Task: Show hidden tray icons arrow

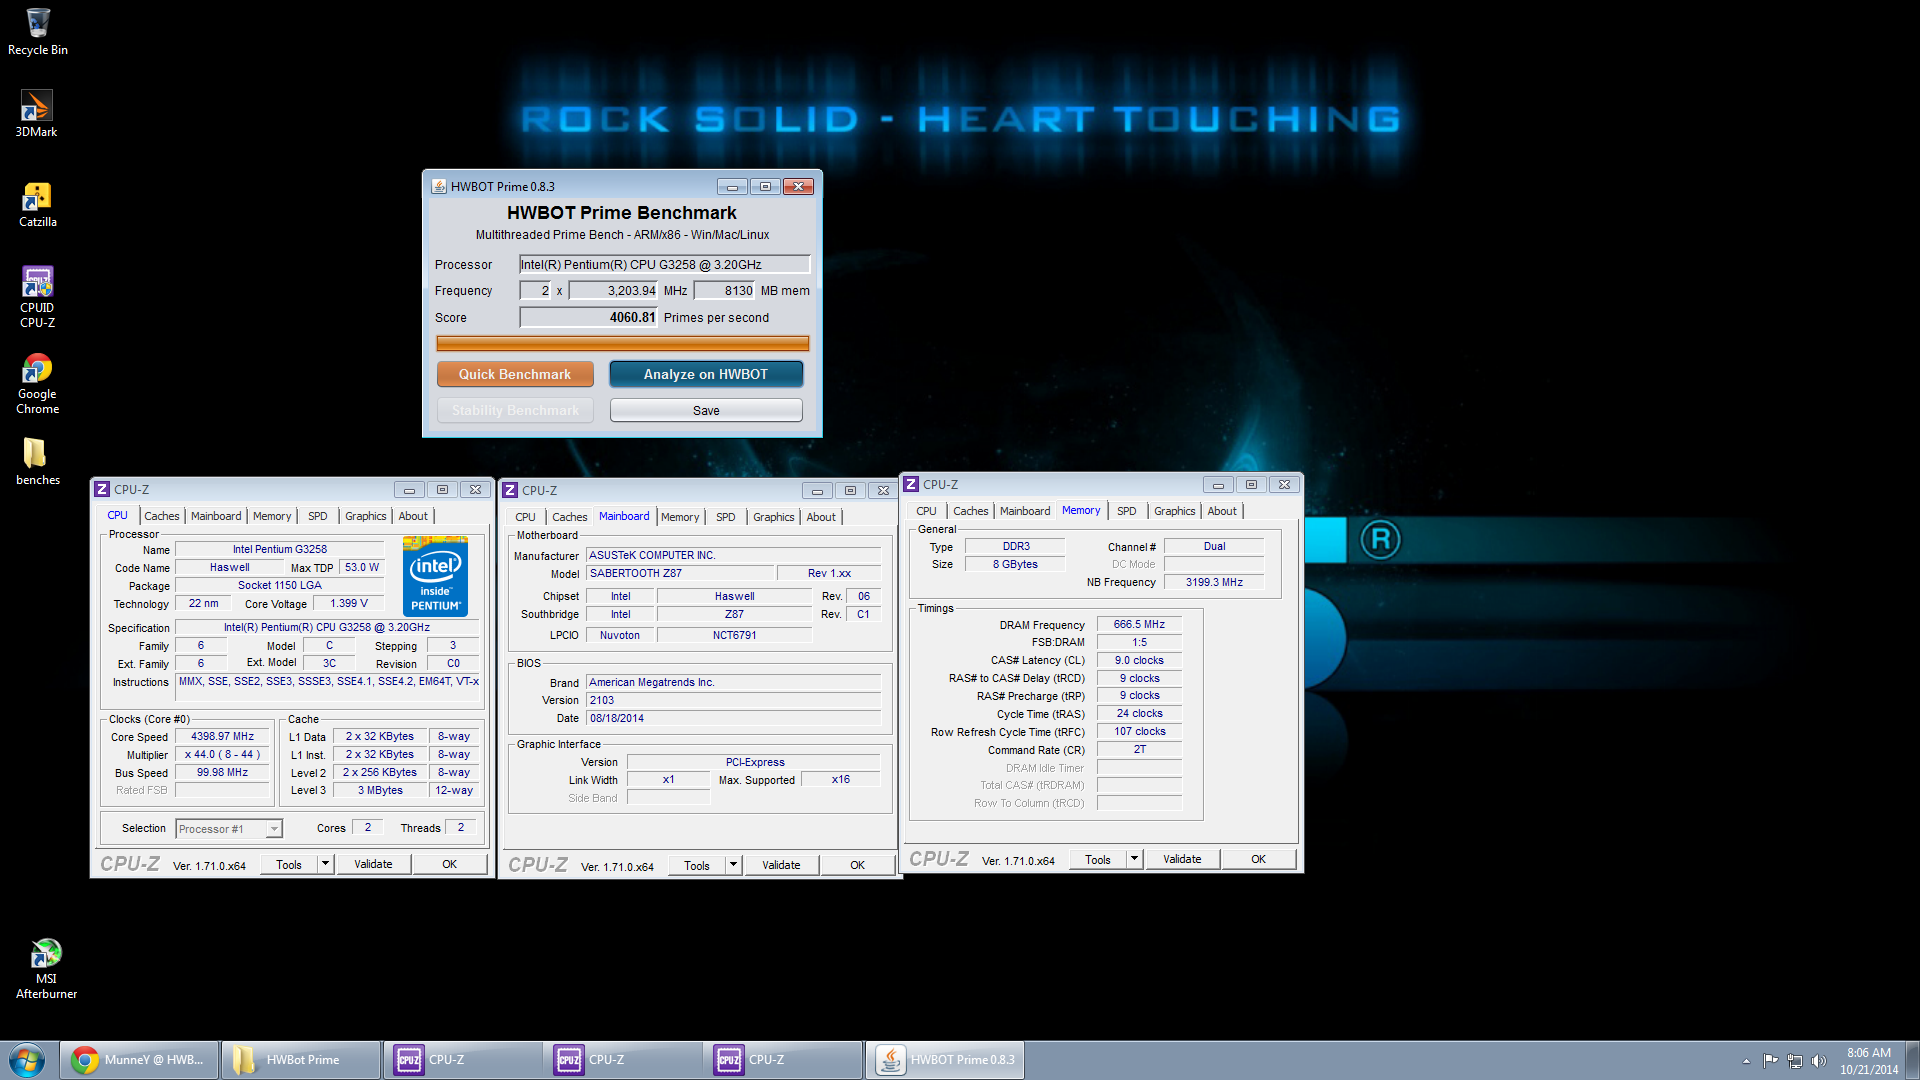Action: click(x=1746, y=1061)
